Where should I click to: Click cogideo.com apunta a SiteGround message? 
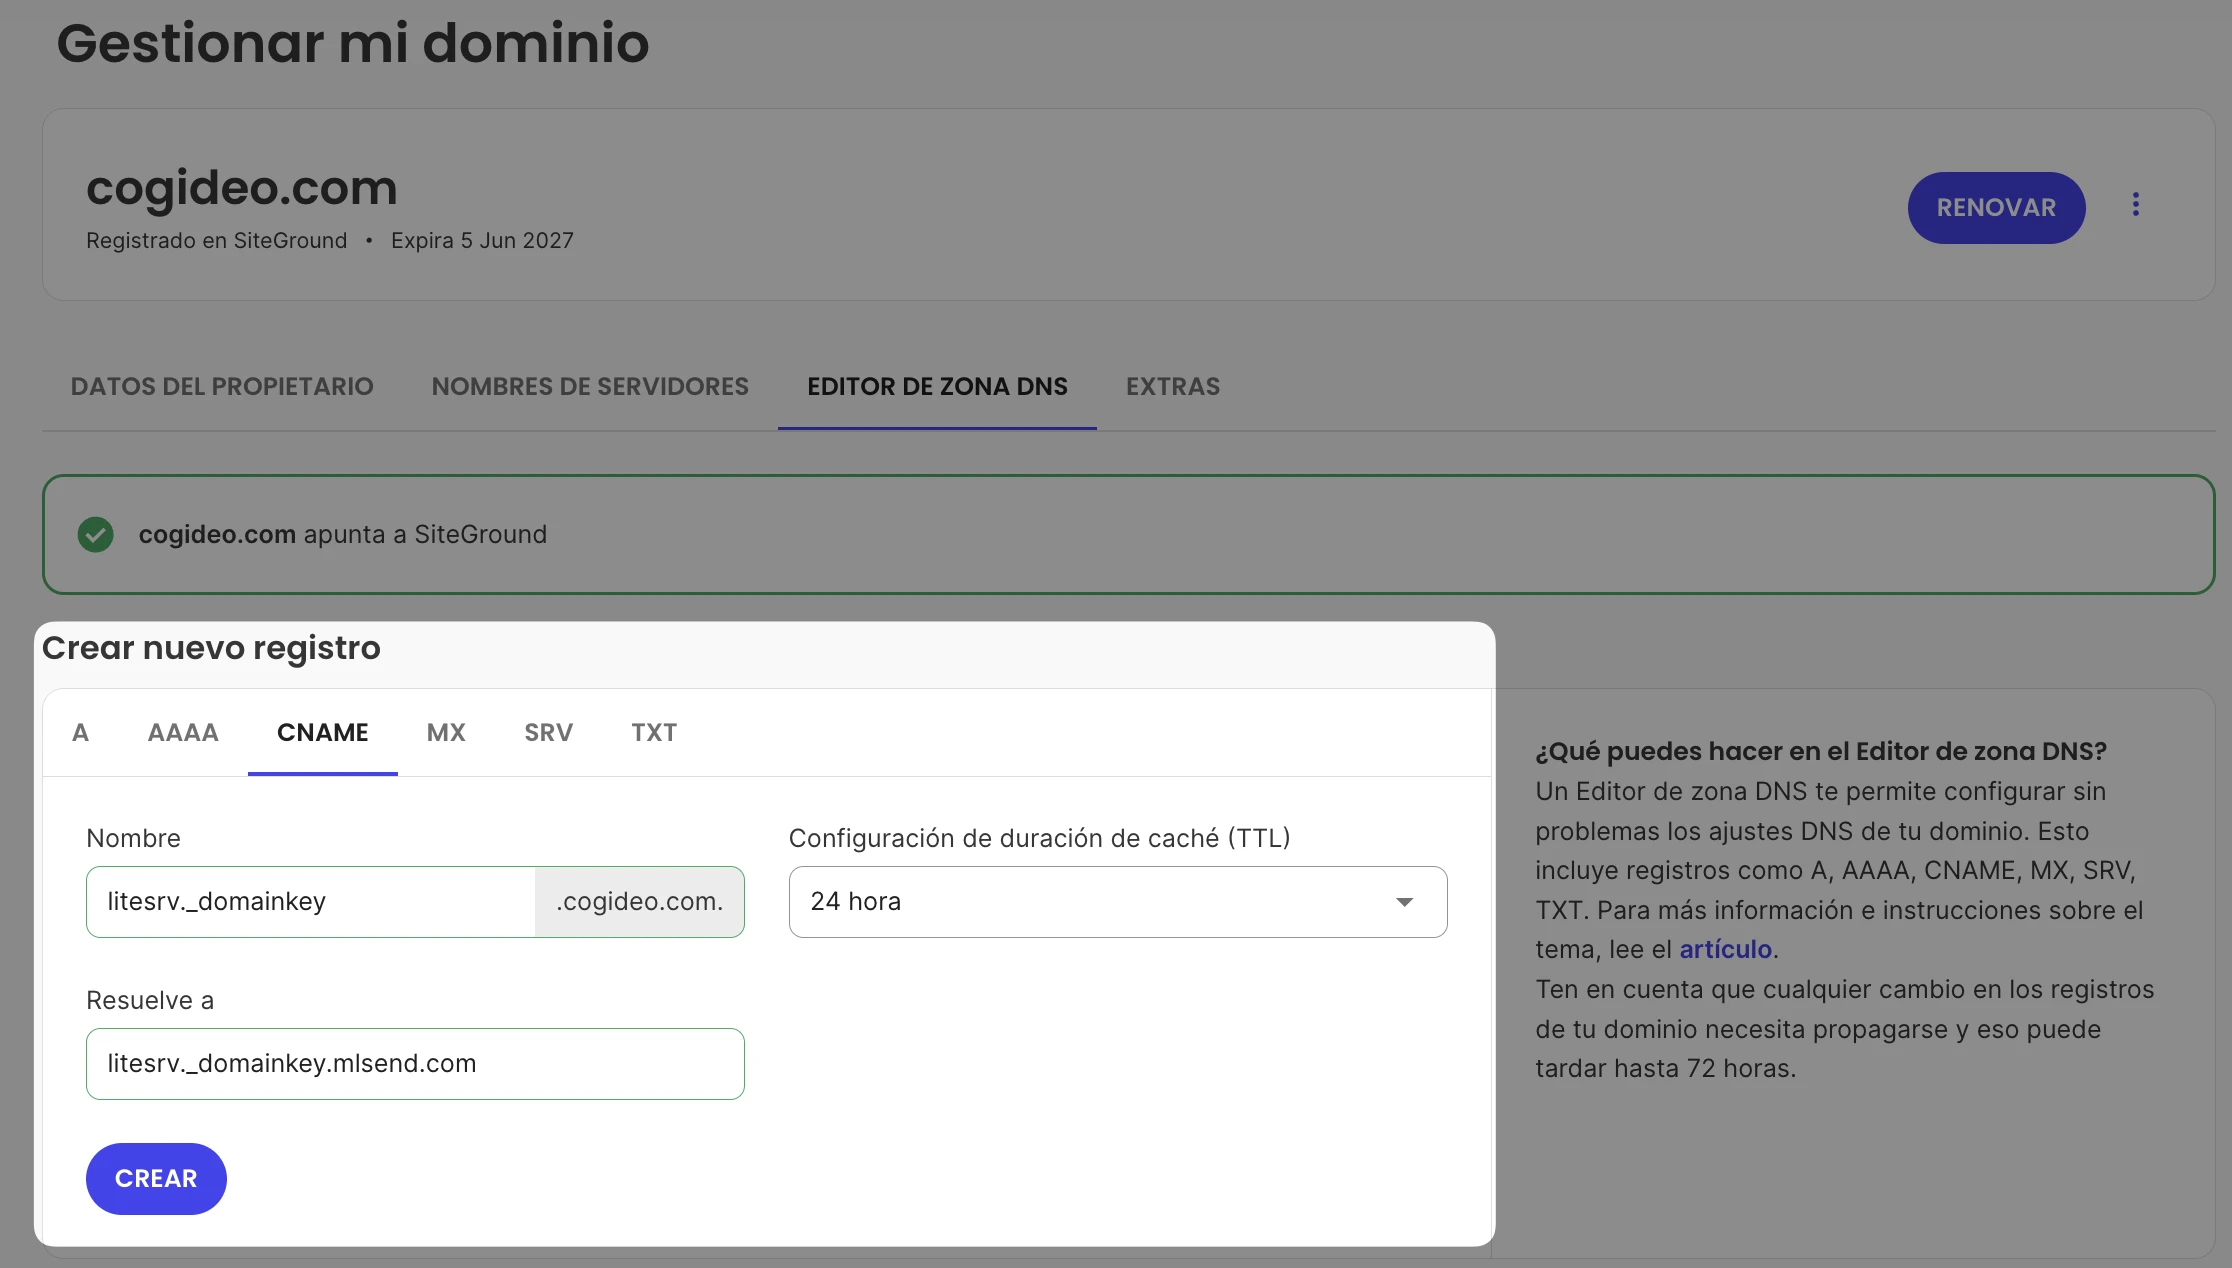coord(343,534)
